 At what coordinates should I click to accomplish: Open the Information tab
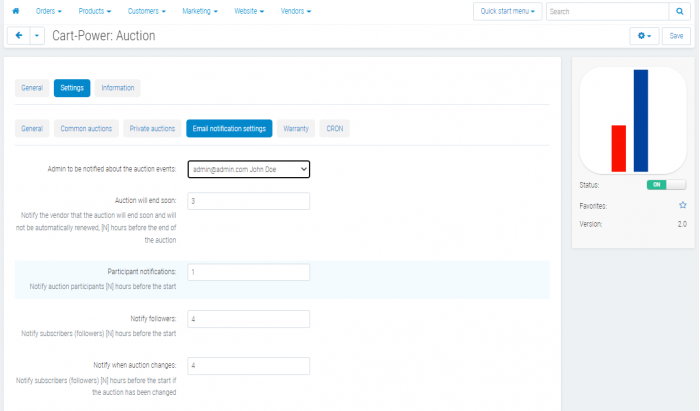coord(117,88)
